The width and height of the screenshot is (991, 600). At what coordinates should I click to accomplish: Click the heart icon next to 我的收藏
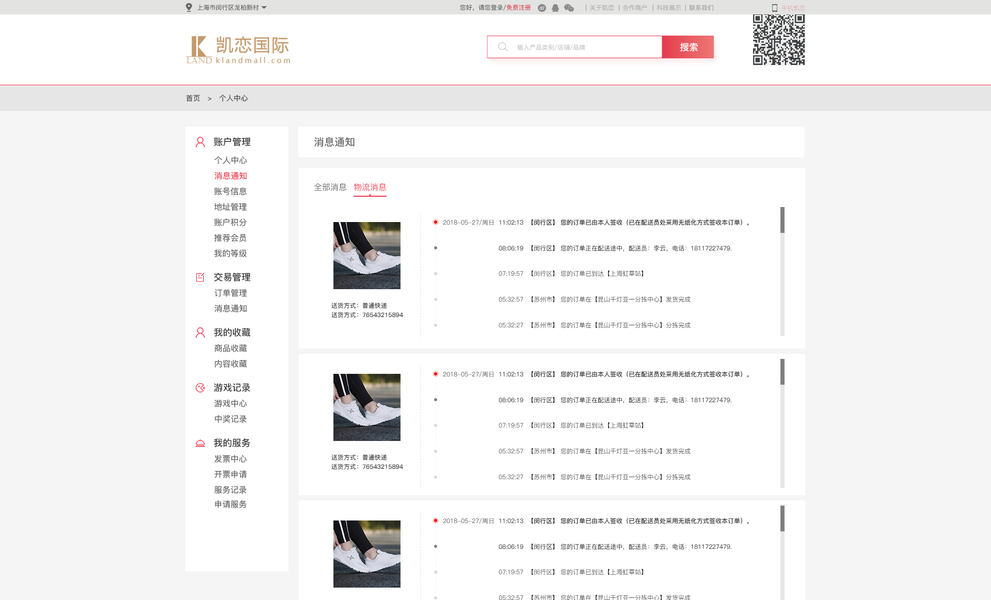pos(198,332)
